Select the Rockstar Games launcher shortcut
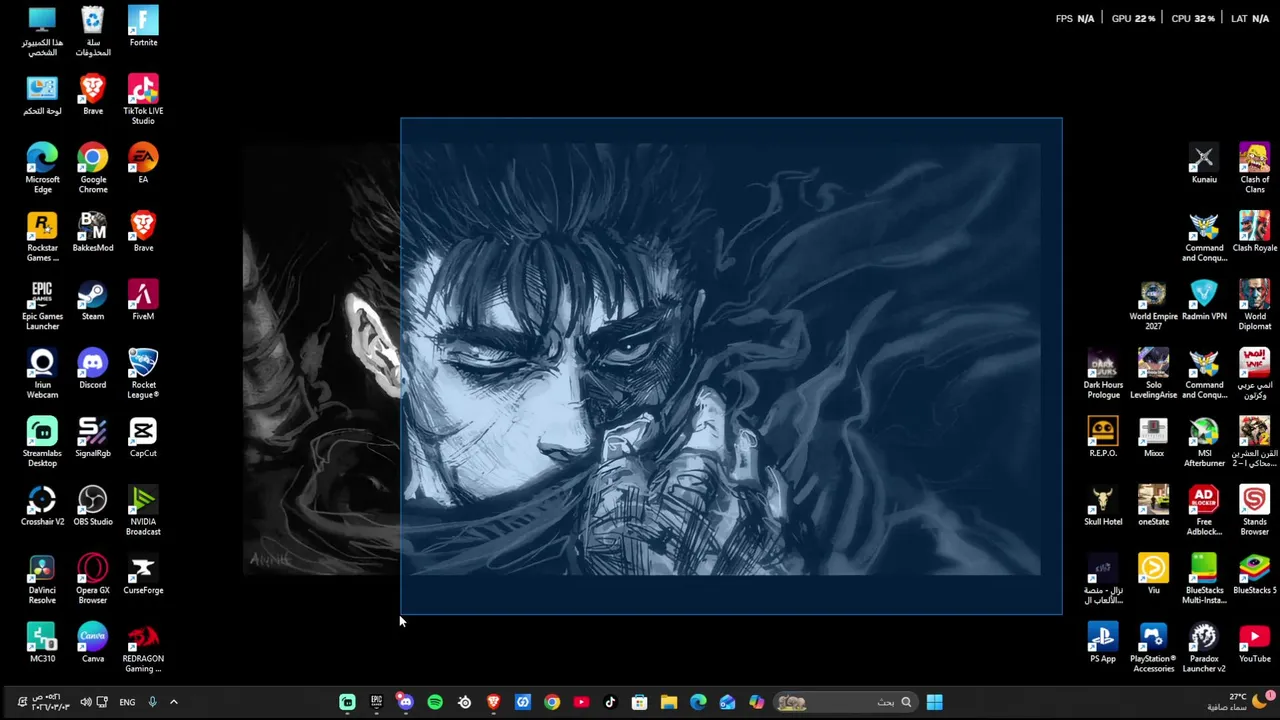The height and width of the screenshot is (720, 1280). (42, 237)
